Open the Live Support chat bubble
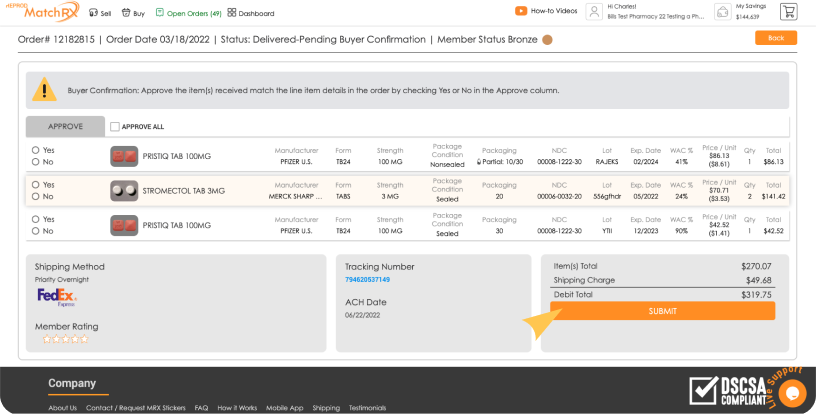Screen dimensions: 816x415 click(790, 392)
